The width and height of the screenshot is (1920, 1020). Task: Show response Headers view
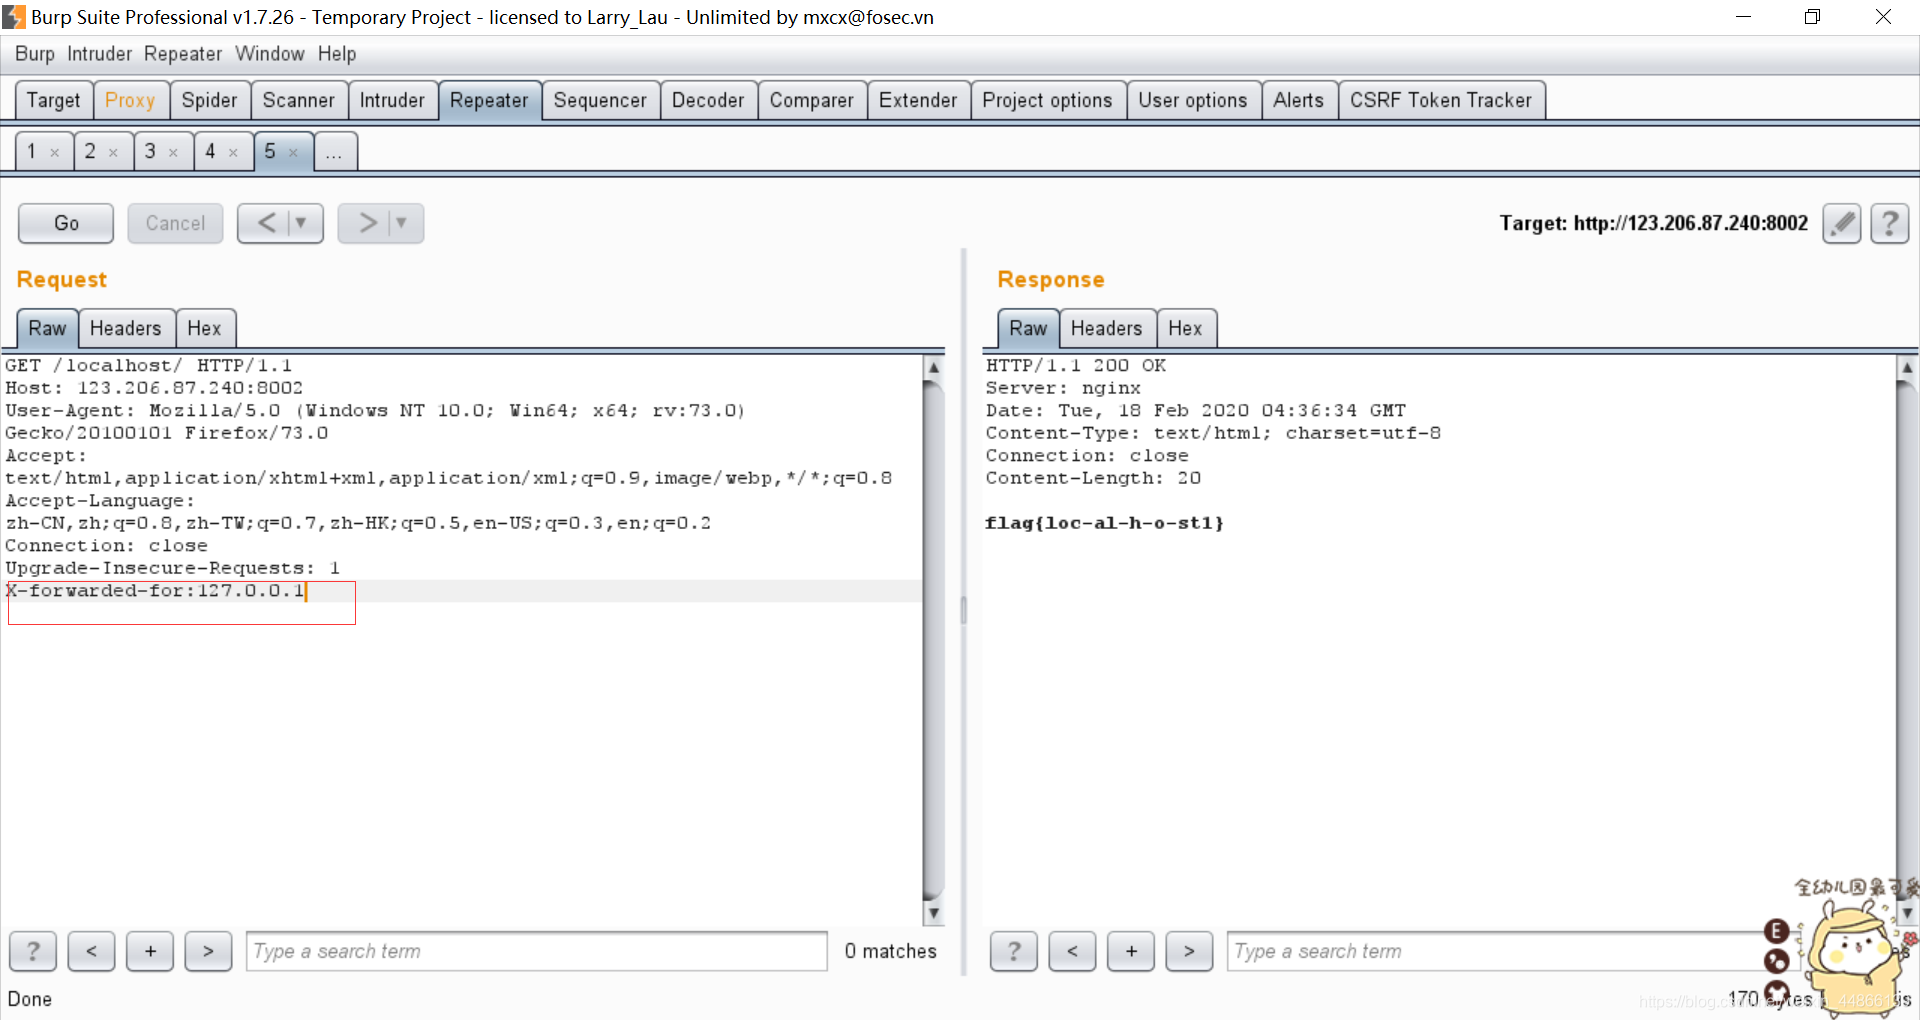[x=1107, y=328]
